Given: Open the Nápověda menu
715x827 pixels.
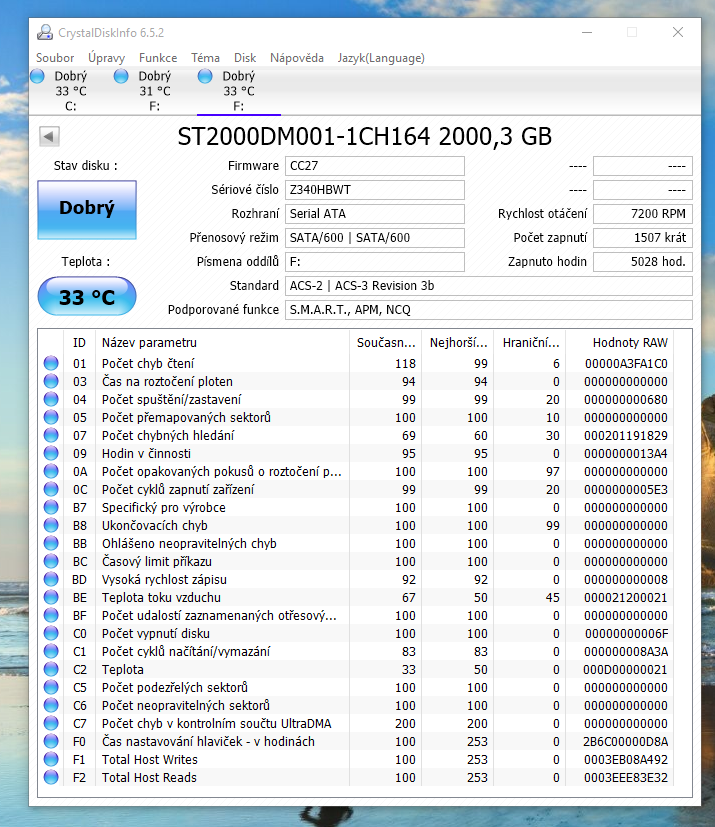Looking at the screenshot, I should click(x=297, y=58).
